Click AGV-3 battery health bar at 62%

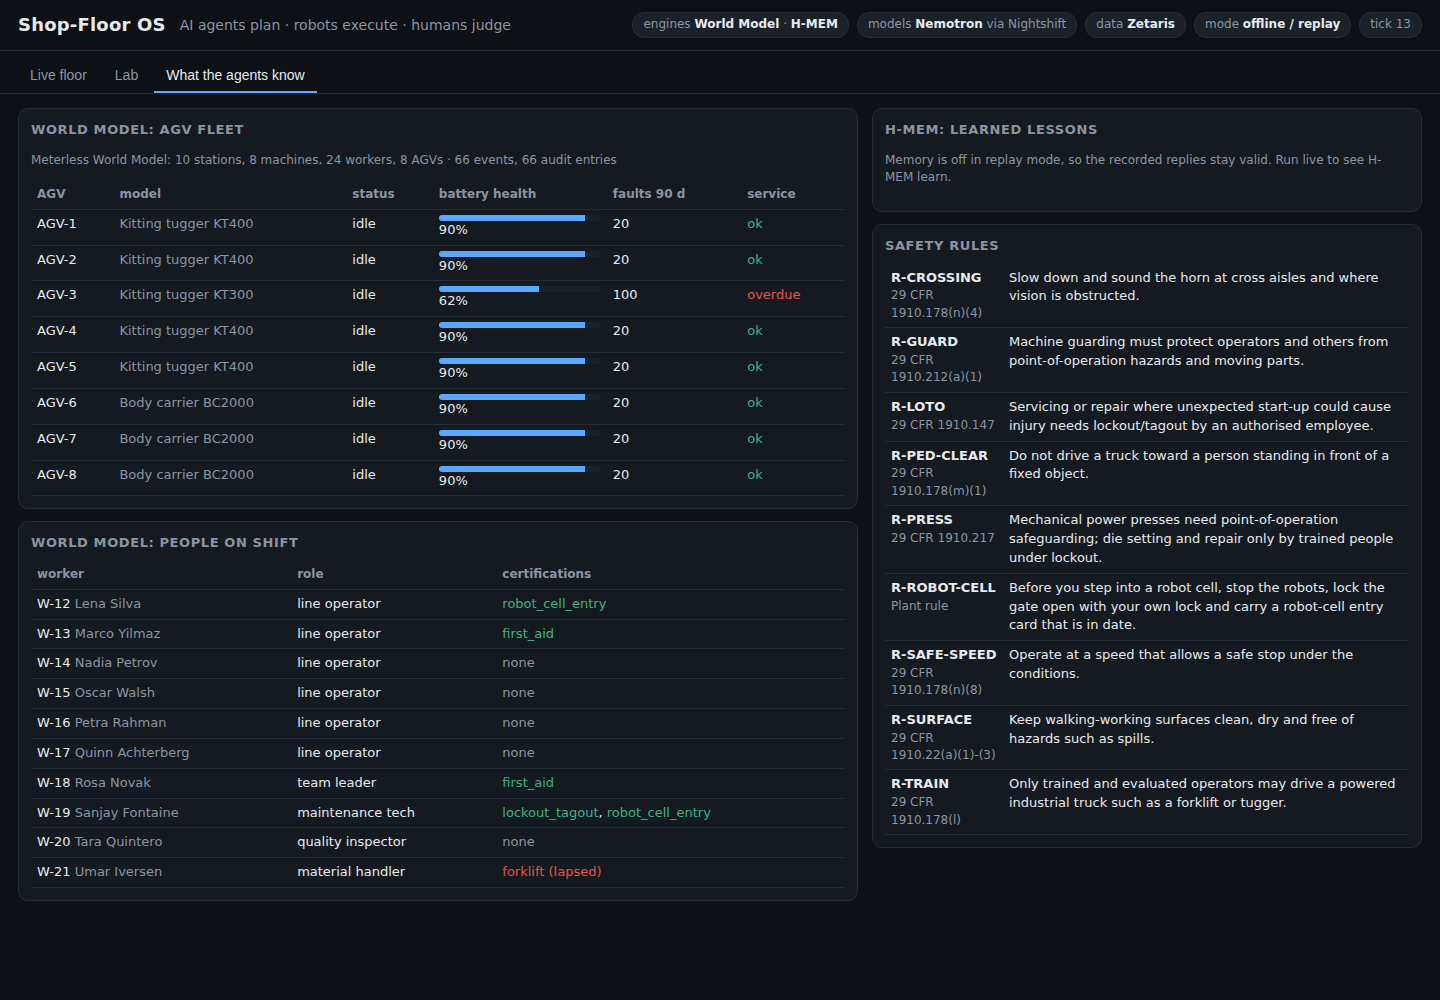tap(519, 289)
